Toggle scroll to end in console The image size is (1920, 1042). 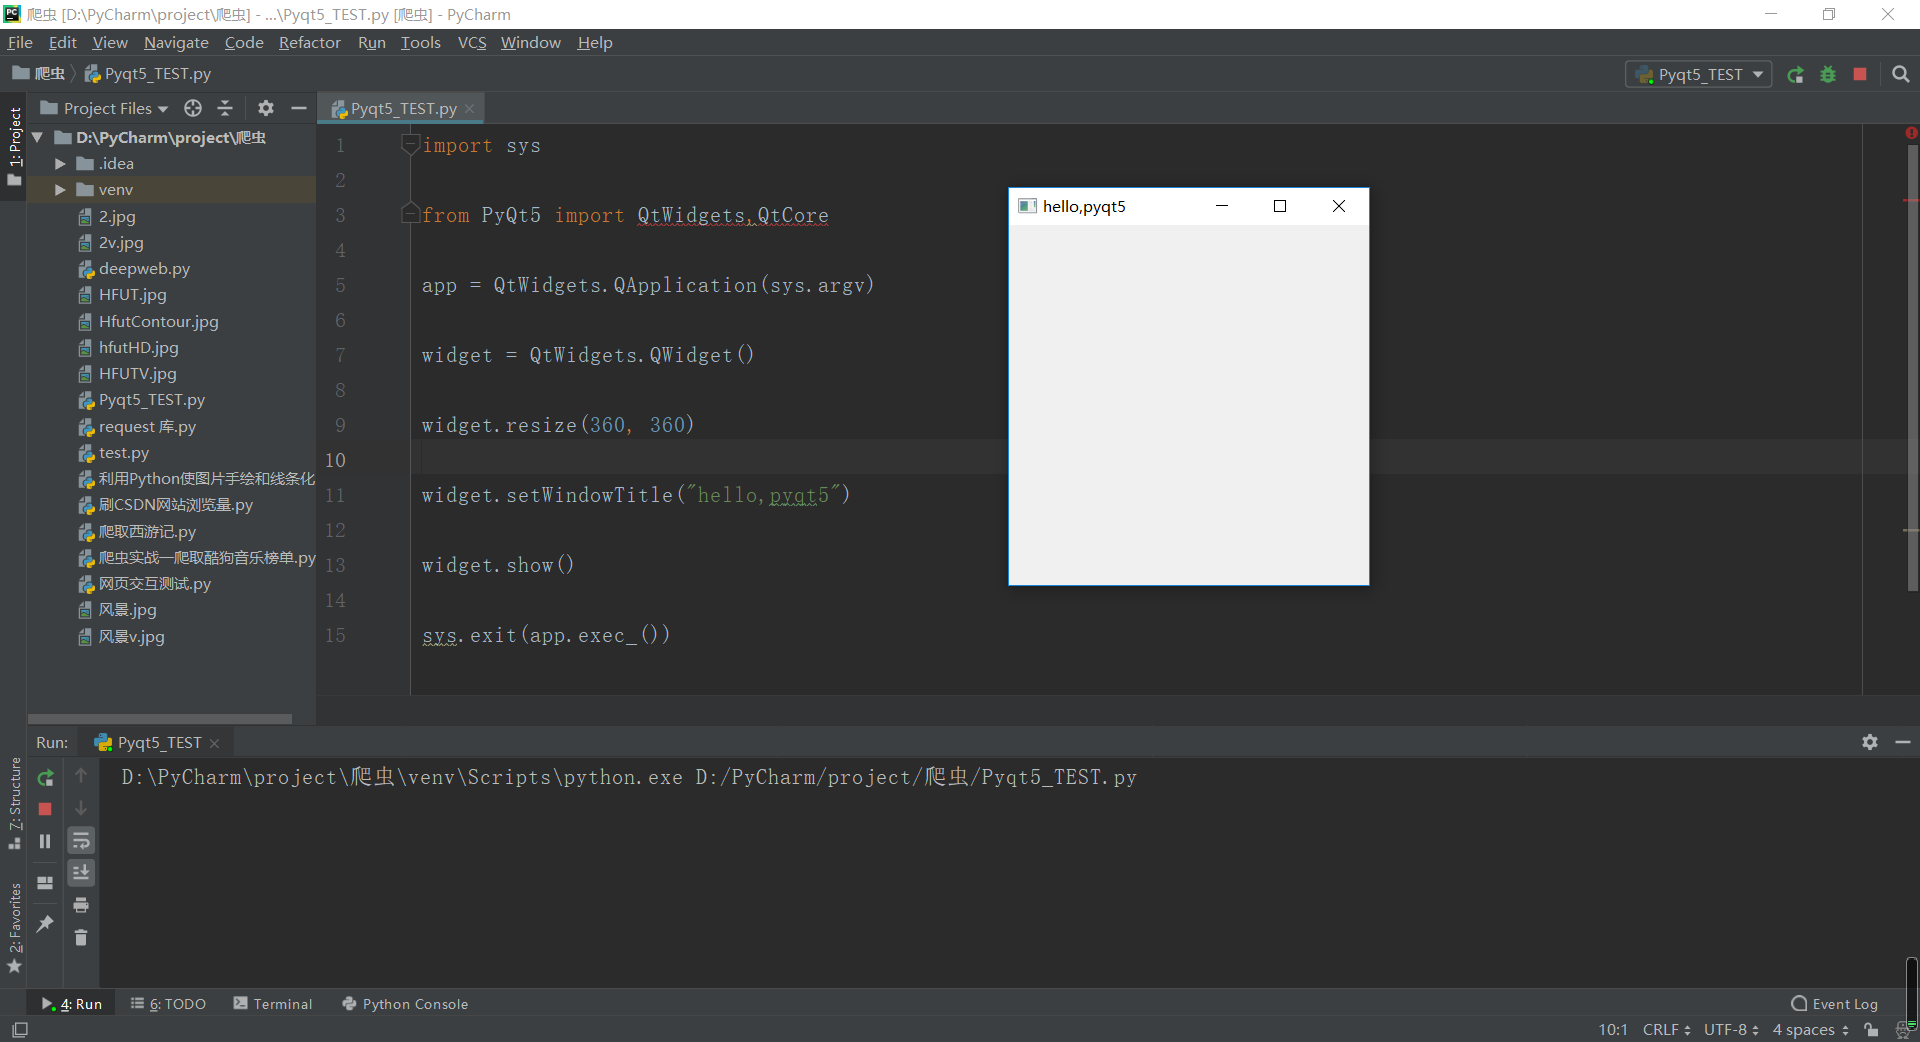click(81, 872)
